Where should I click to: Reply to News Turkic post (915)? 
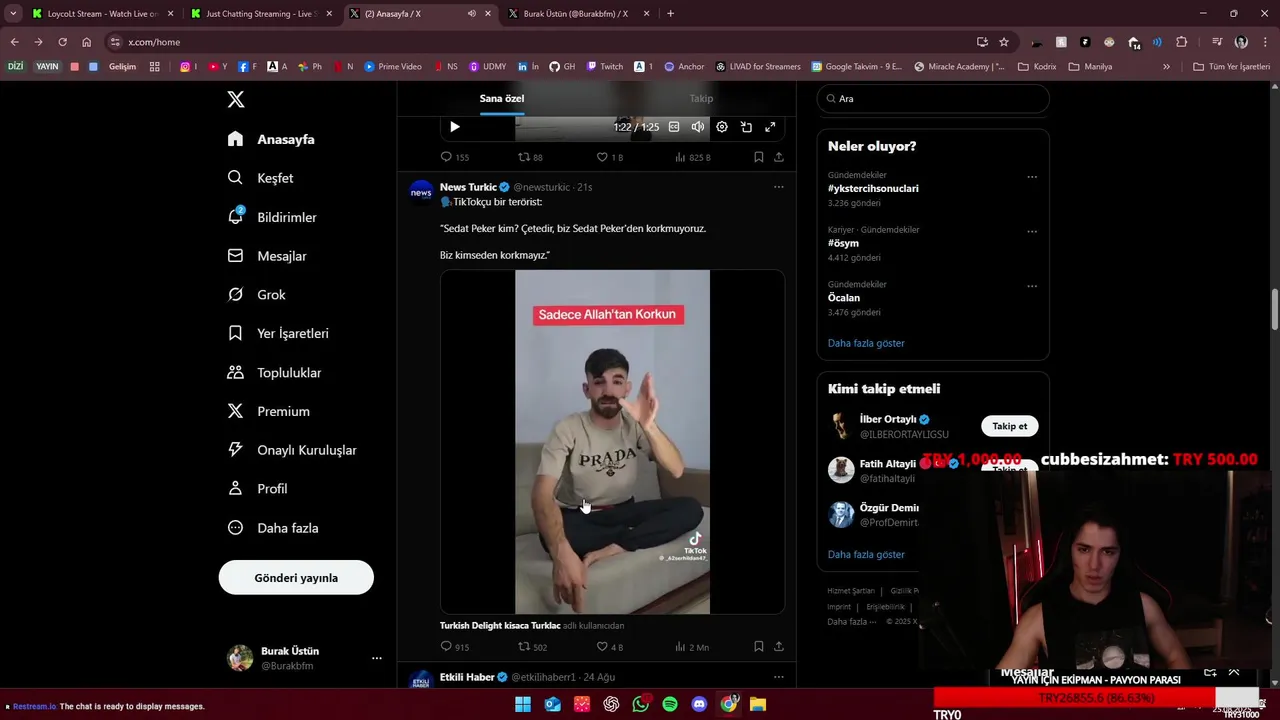[455, 647]
